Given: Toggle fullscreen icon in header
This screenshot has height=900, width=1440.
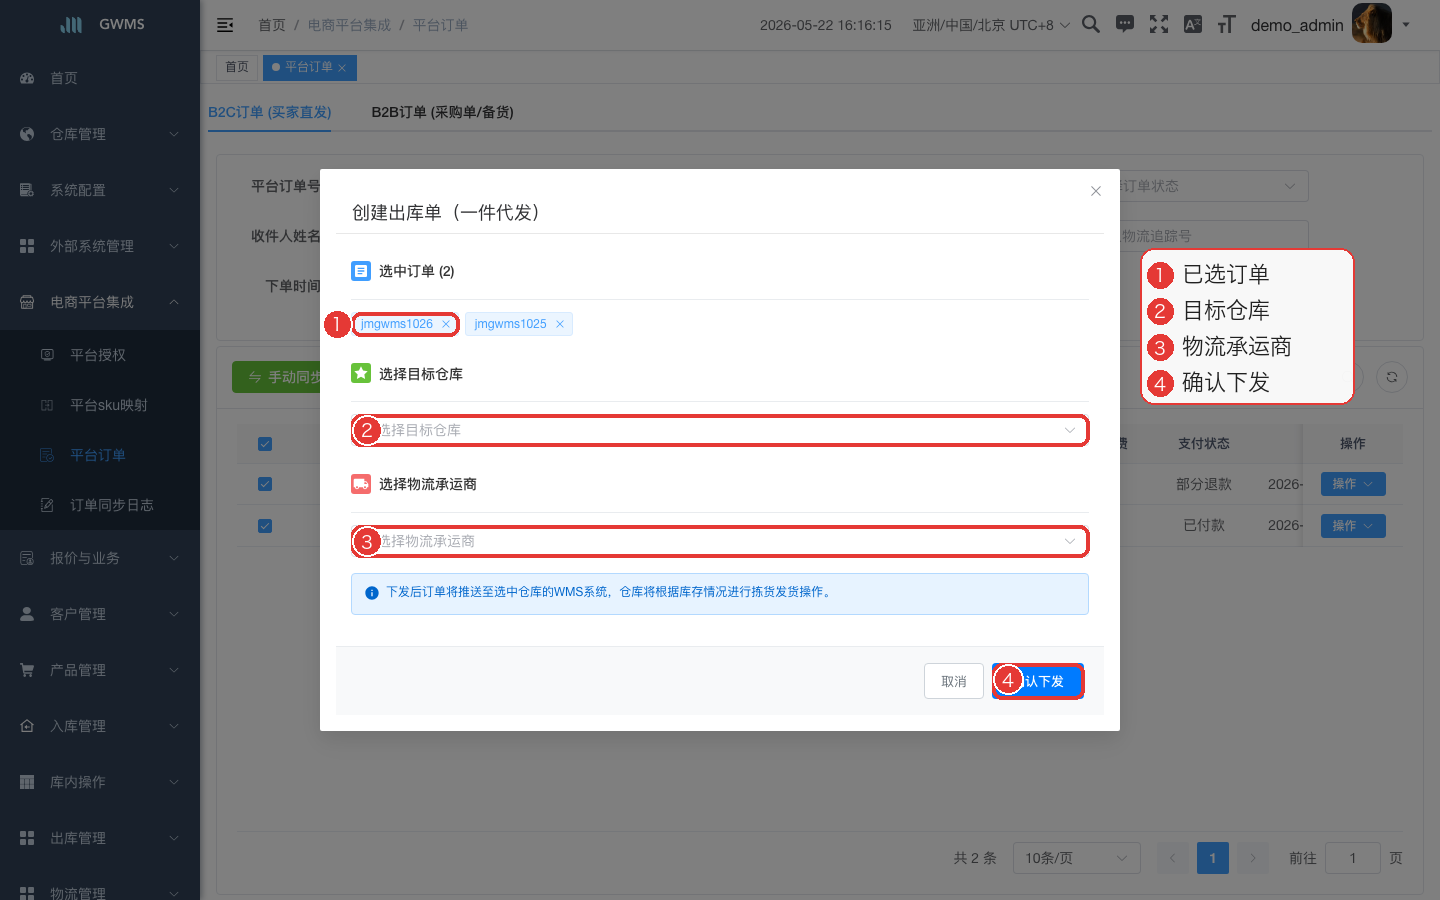Looking at the screenshot, I should pyautogui.click(x=1159, y=24).
